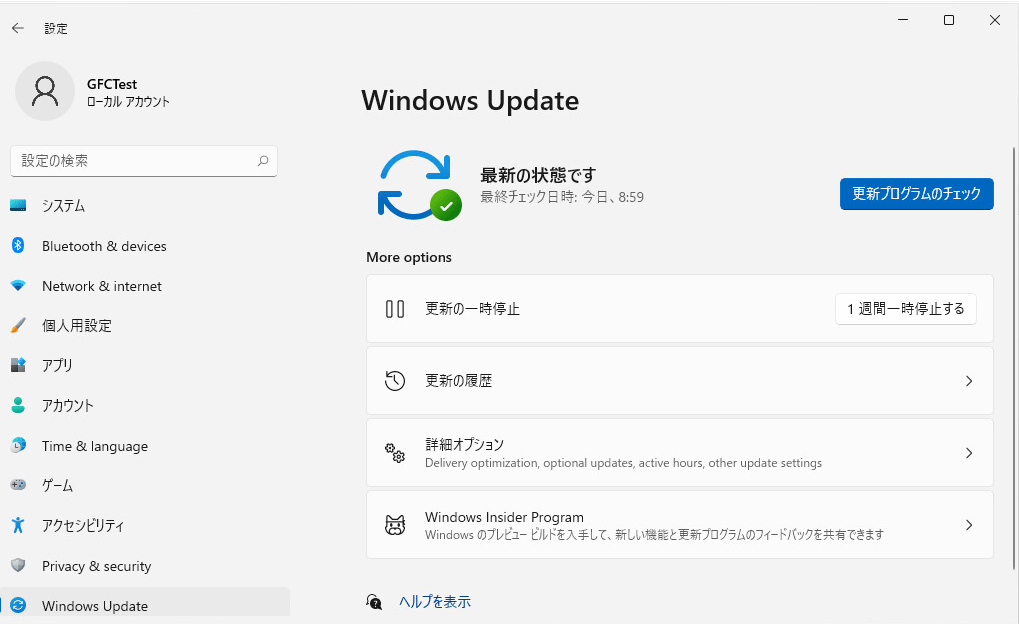Maximize the Settings window

coord(949,20)
